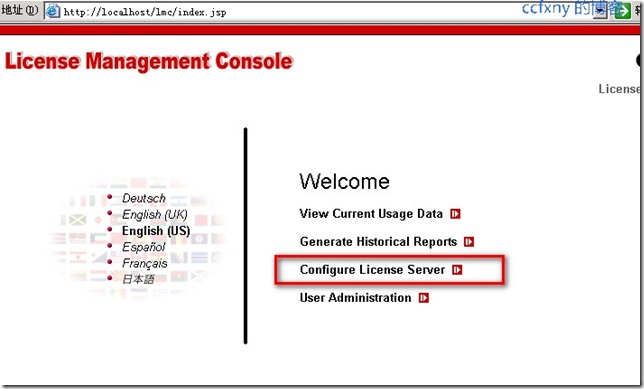Click the License text in the header
The image size is (644, 389).
(619, 89)
